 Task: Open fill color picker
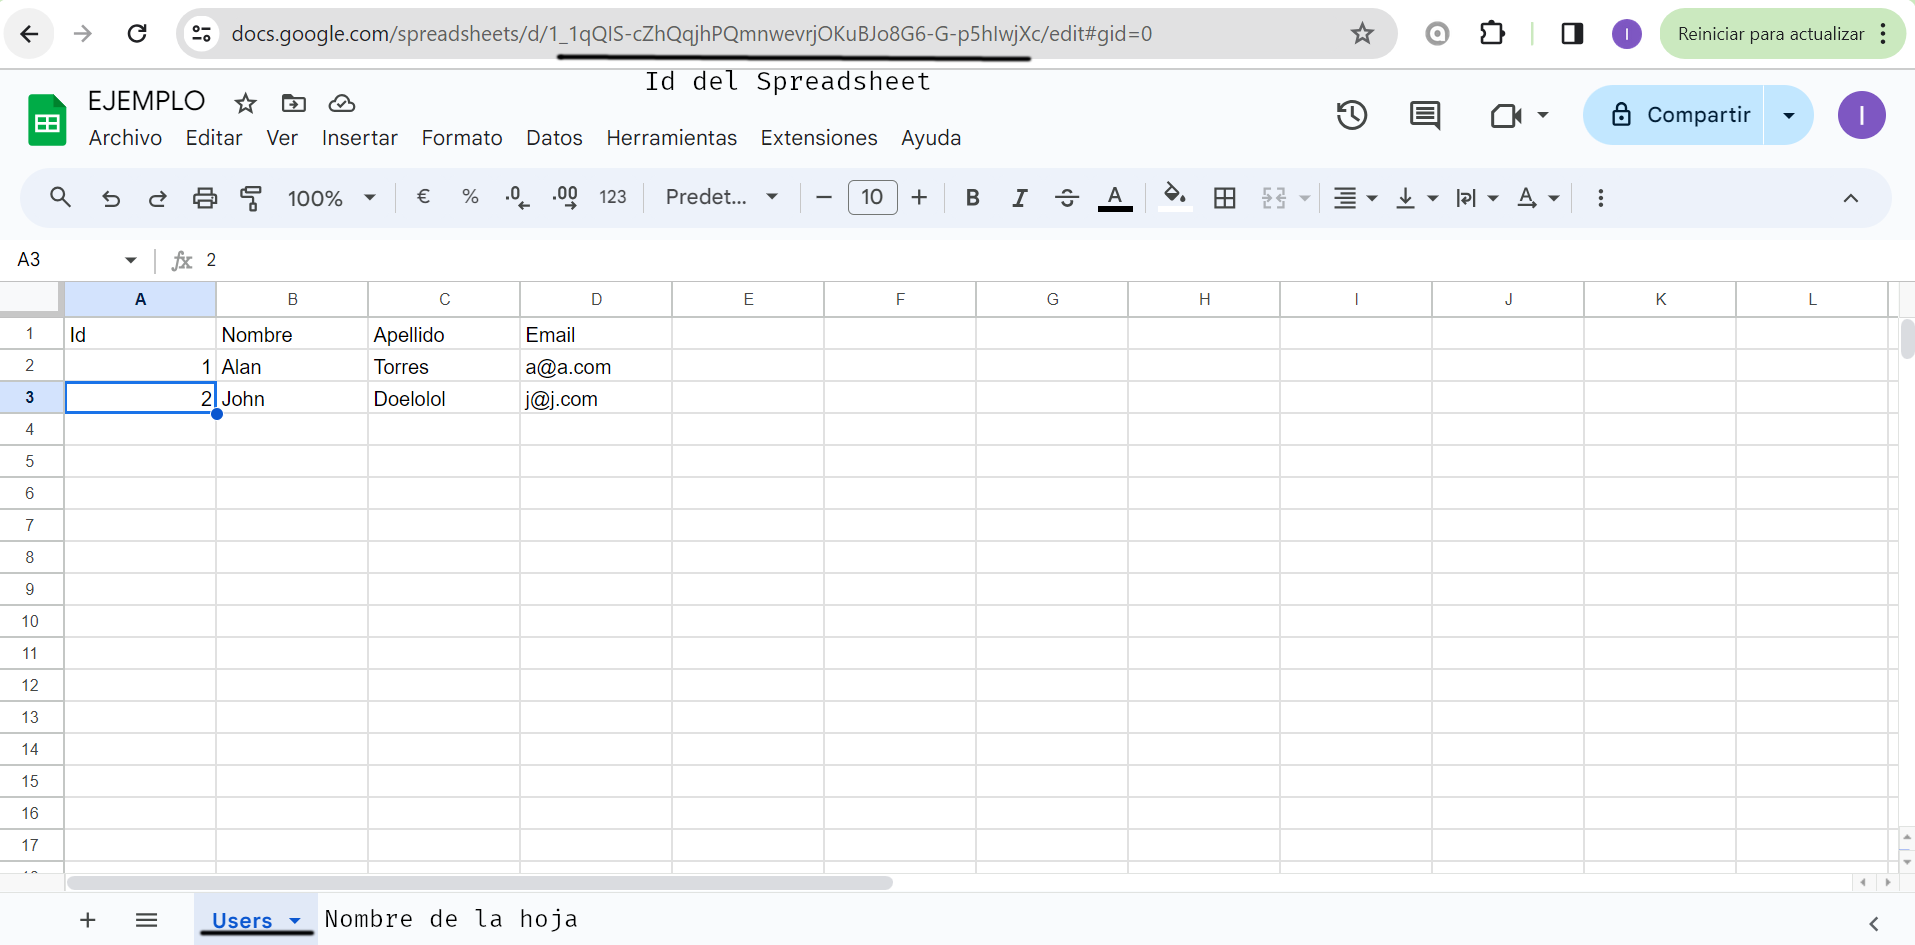coord(1175,196)
